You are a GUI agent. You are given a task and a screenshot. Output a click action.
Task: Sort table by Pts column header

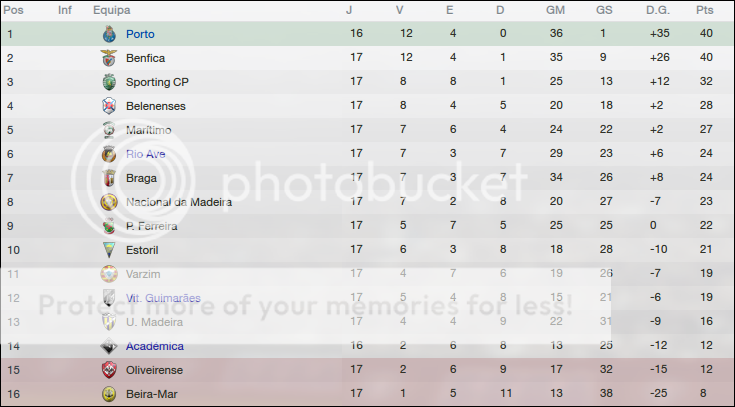(705, 10)
